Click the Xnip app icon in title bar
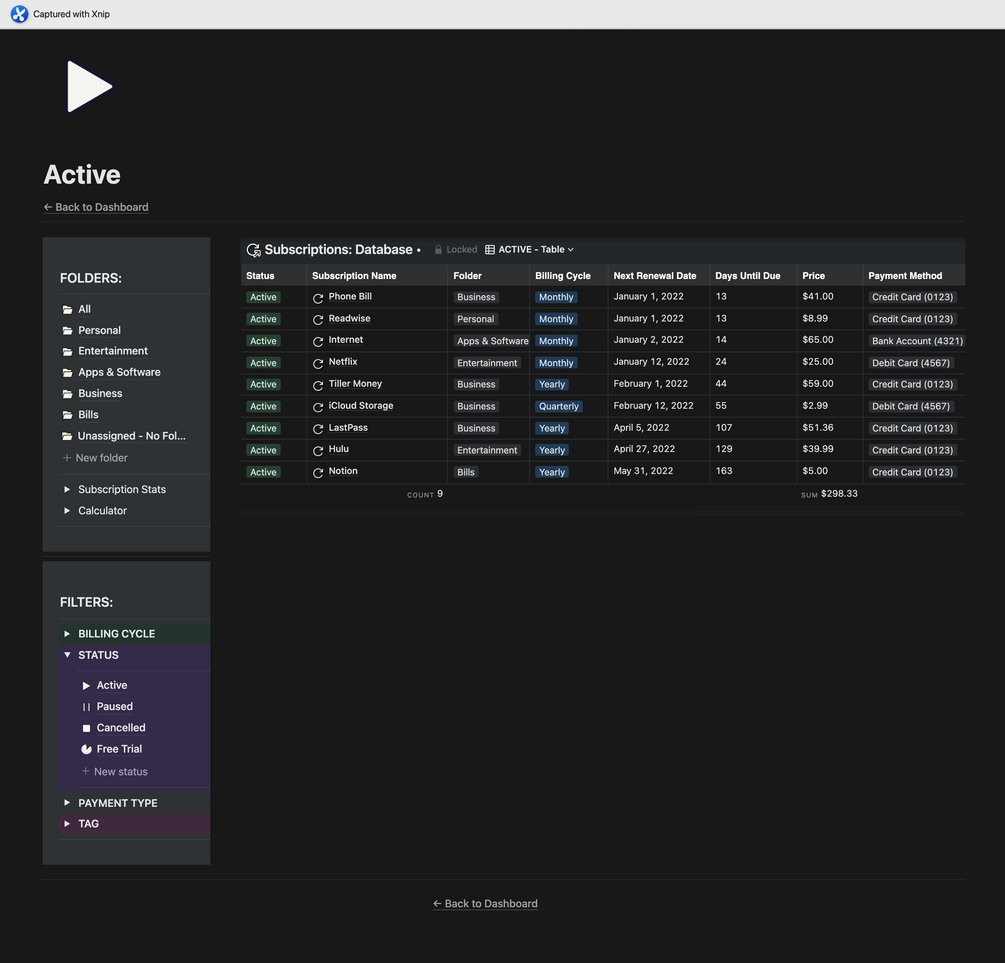This screenshot has width=1005, height=963. coord(19,14)
